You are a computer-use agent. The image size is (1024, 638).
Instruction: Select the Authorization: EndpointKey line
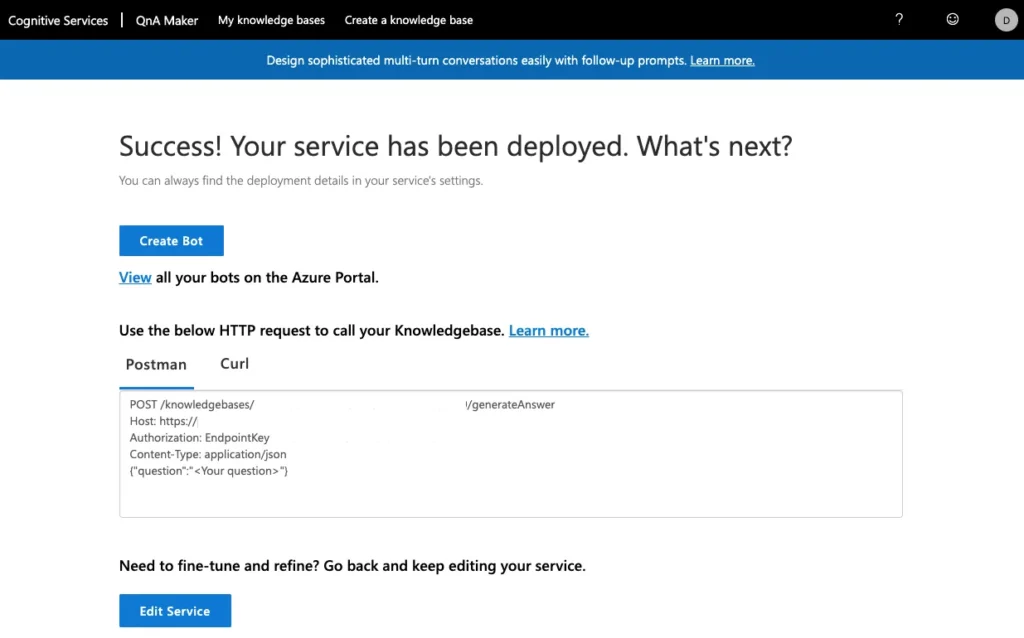tap(199, 438)
